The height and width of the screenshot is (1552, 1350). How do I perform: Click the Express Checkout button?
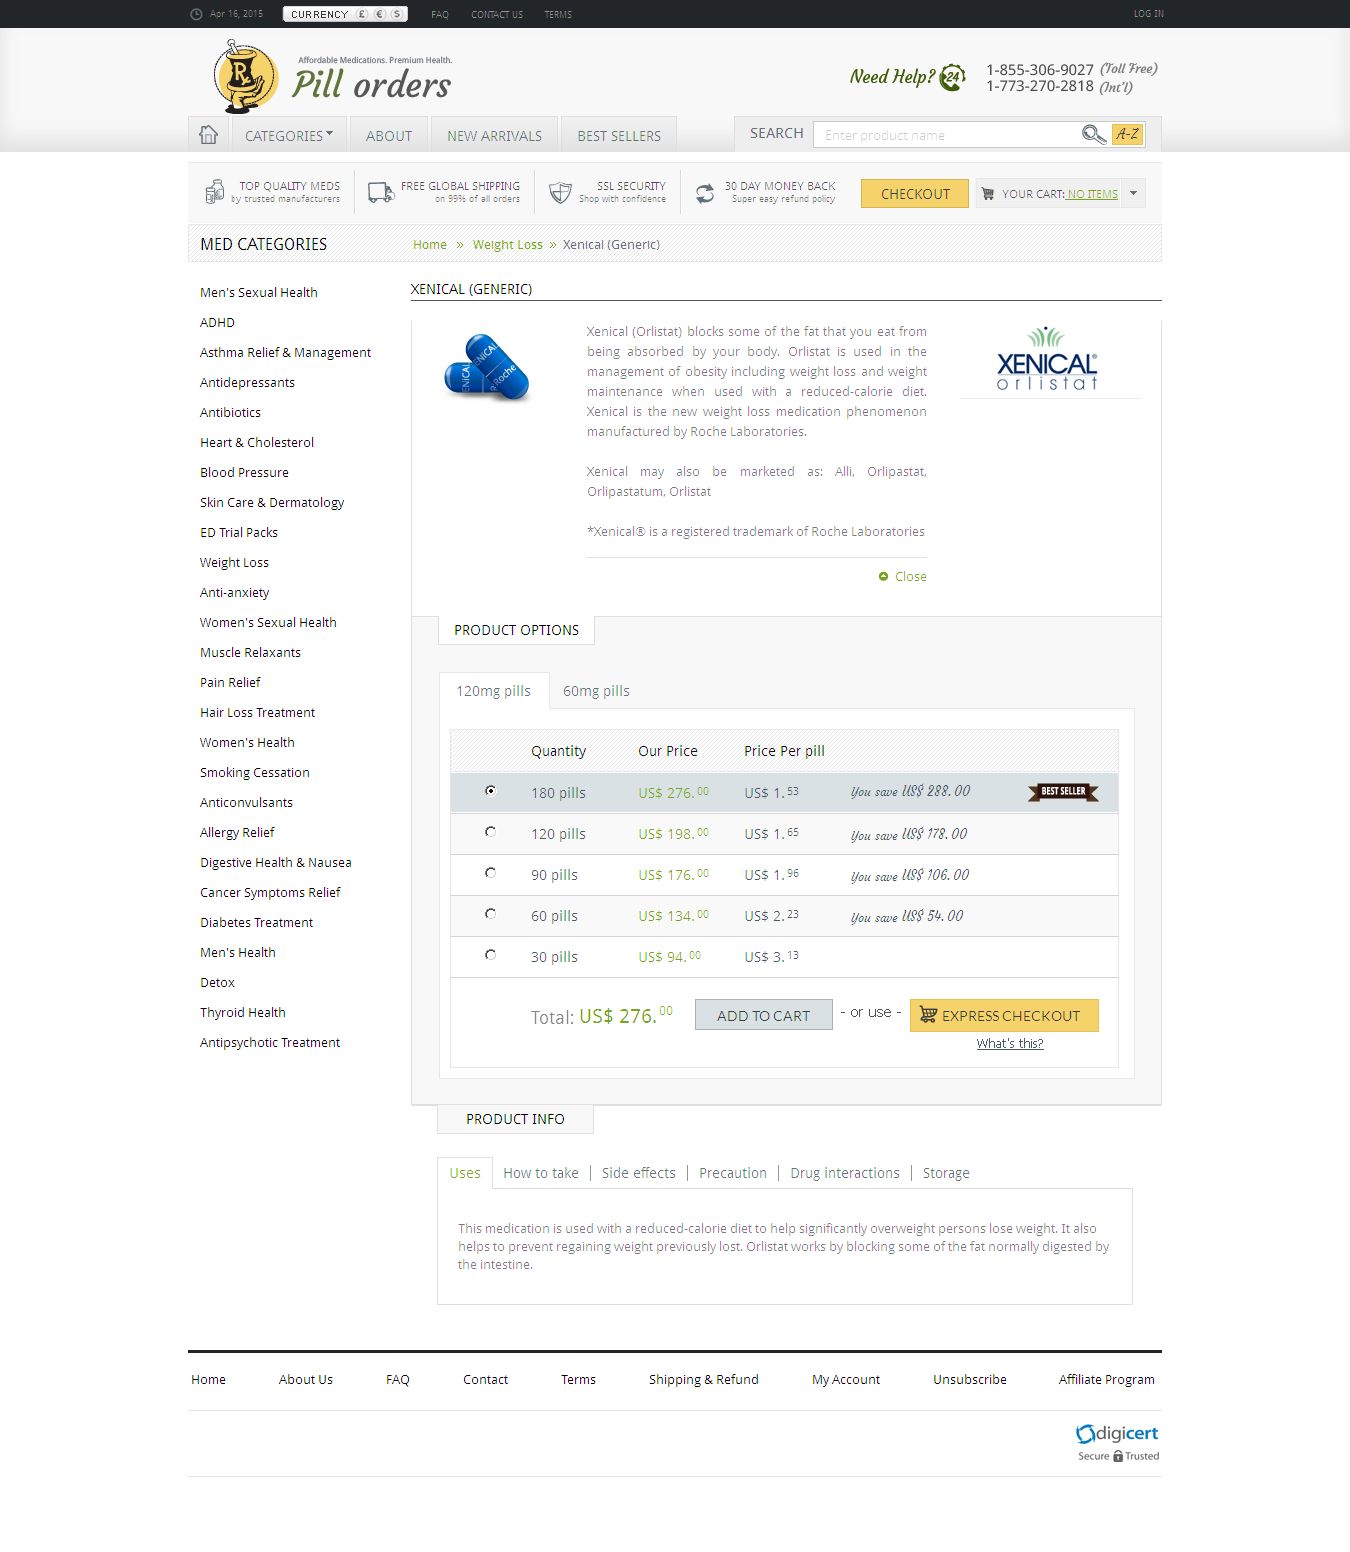1004,1015
